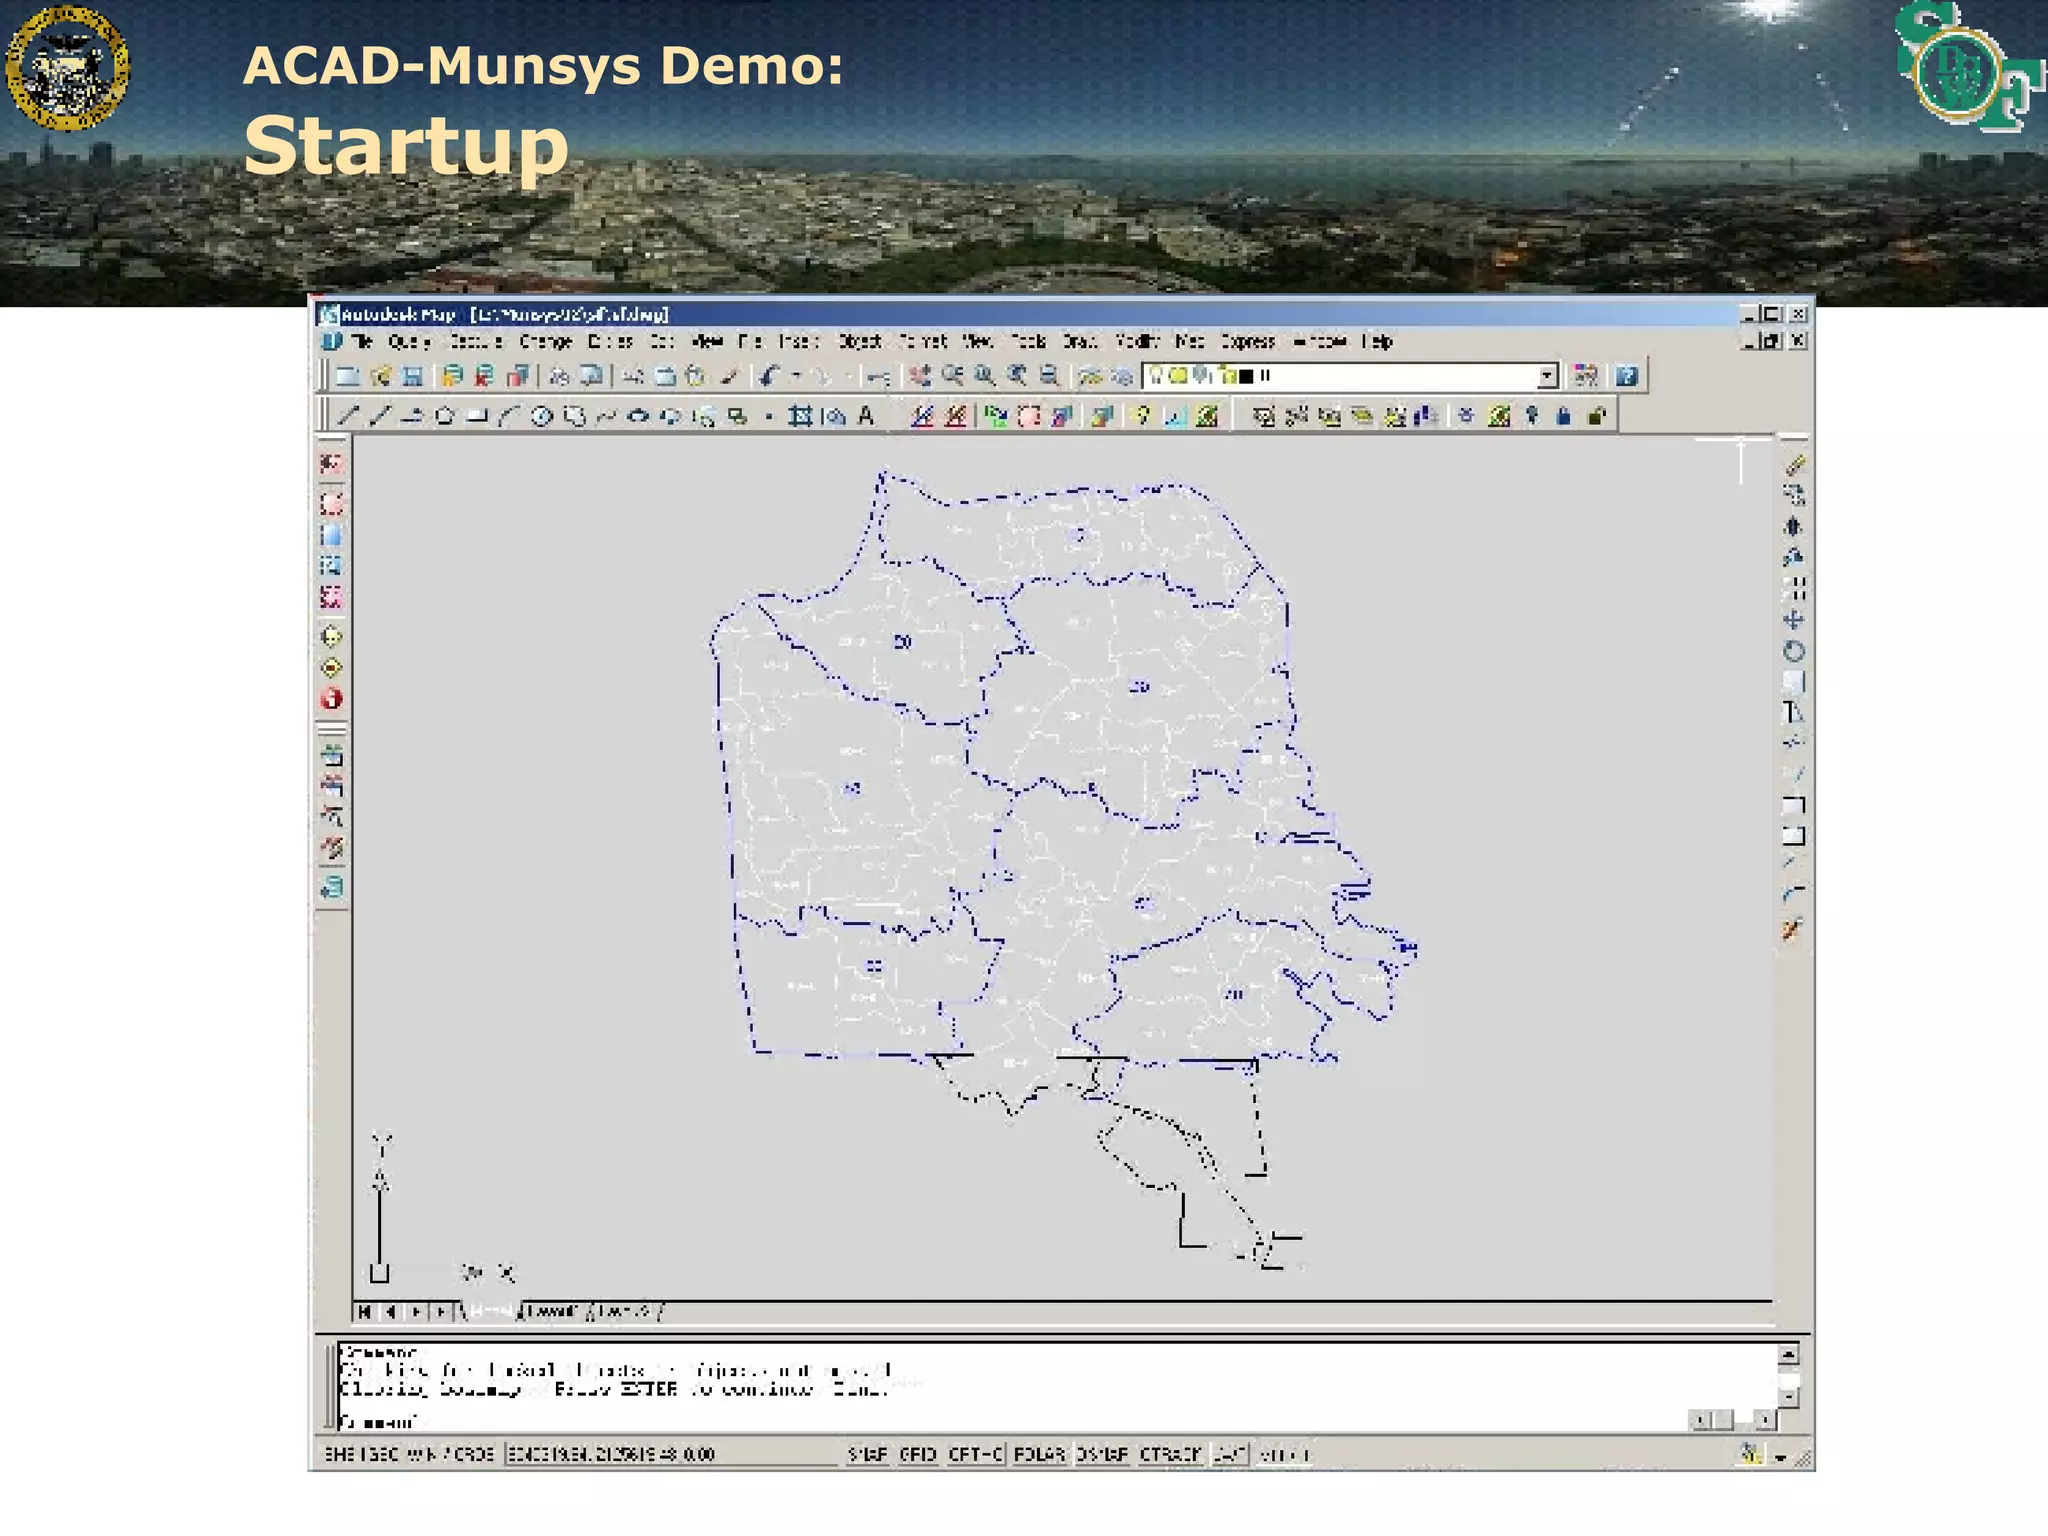
Task: Toggle POLAR tracking in status bar
Action: tap(1040, 1454)
